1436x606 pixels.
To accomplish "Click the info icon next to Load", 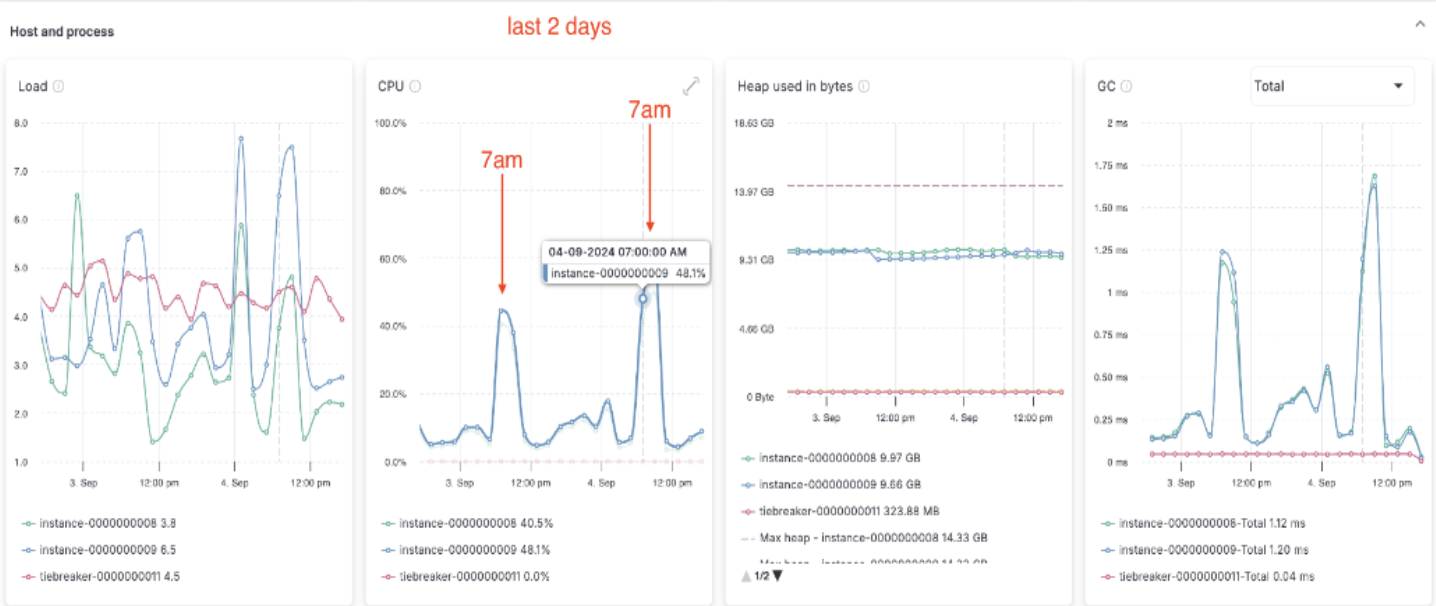I will [x=59, y=87].
